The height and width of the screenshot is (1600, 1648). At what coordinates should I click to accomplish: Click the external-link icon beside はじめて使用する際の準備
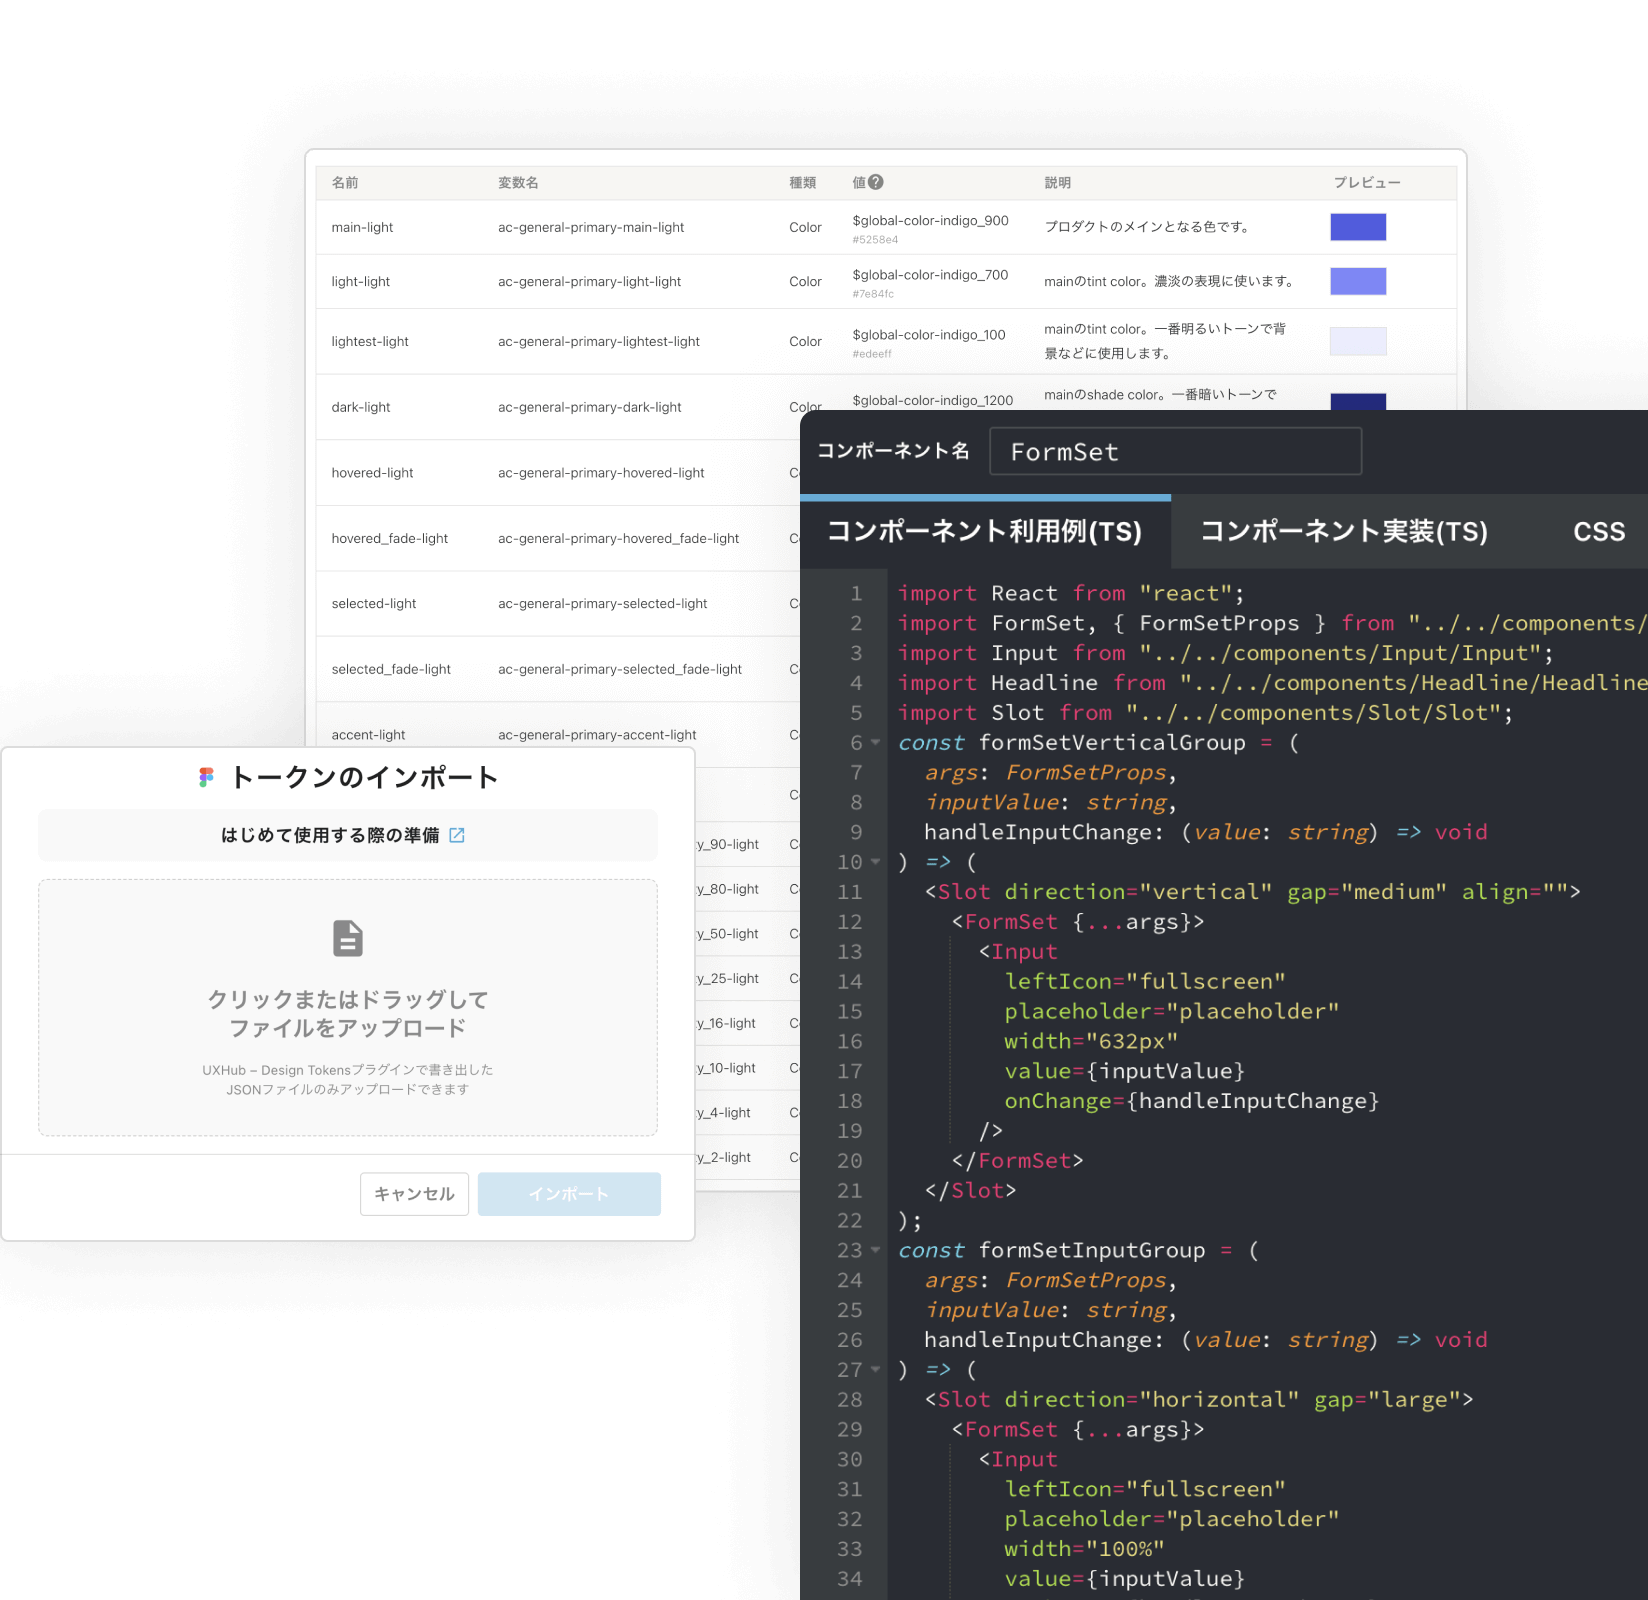coord(458,835)
